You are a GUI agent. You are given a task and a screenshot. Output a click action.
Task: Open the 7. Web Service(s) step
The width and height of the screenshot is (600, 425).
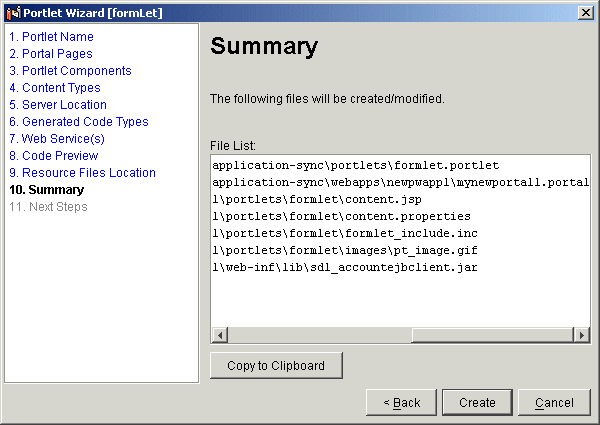(57, 138)
